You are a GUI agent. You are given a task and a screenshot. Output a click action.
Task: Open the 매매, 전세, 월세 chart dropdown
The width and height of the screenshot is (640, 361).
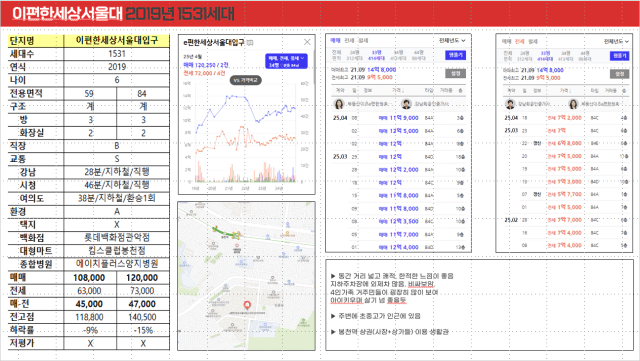click(x=286, y=61)
